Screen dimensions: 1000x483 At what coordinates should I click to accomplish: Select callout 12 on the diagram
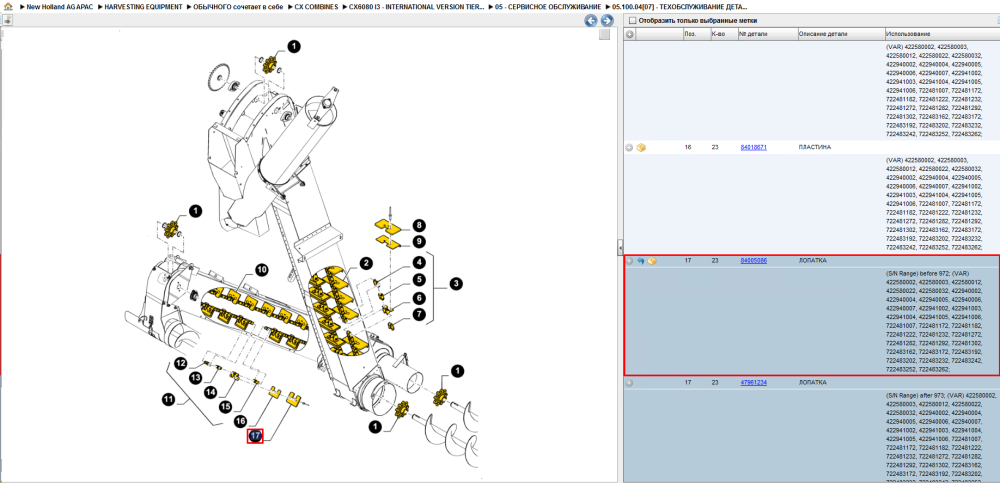pyautogui.click(x=180, y=364)
